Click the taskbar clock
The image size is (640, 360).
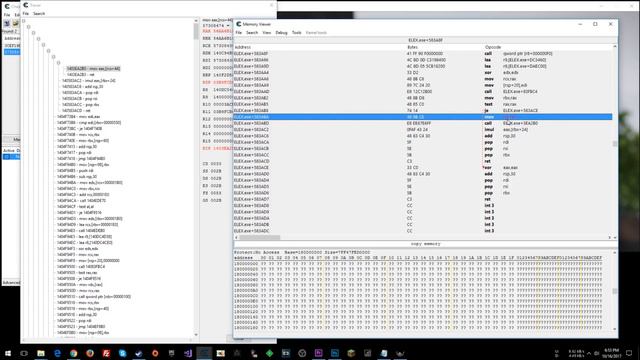(x=613, y=353)
